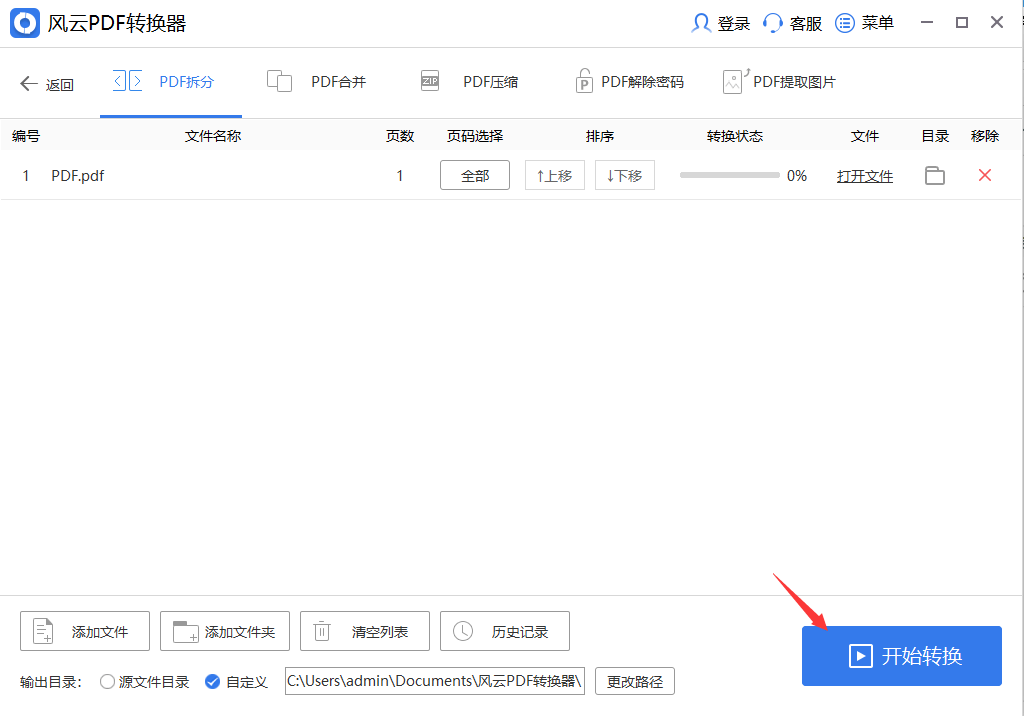Maximize the 风云PDF转换器 window
The width and height of the screenshot is (1024, 716).
[961, 22]
